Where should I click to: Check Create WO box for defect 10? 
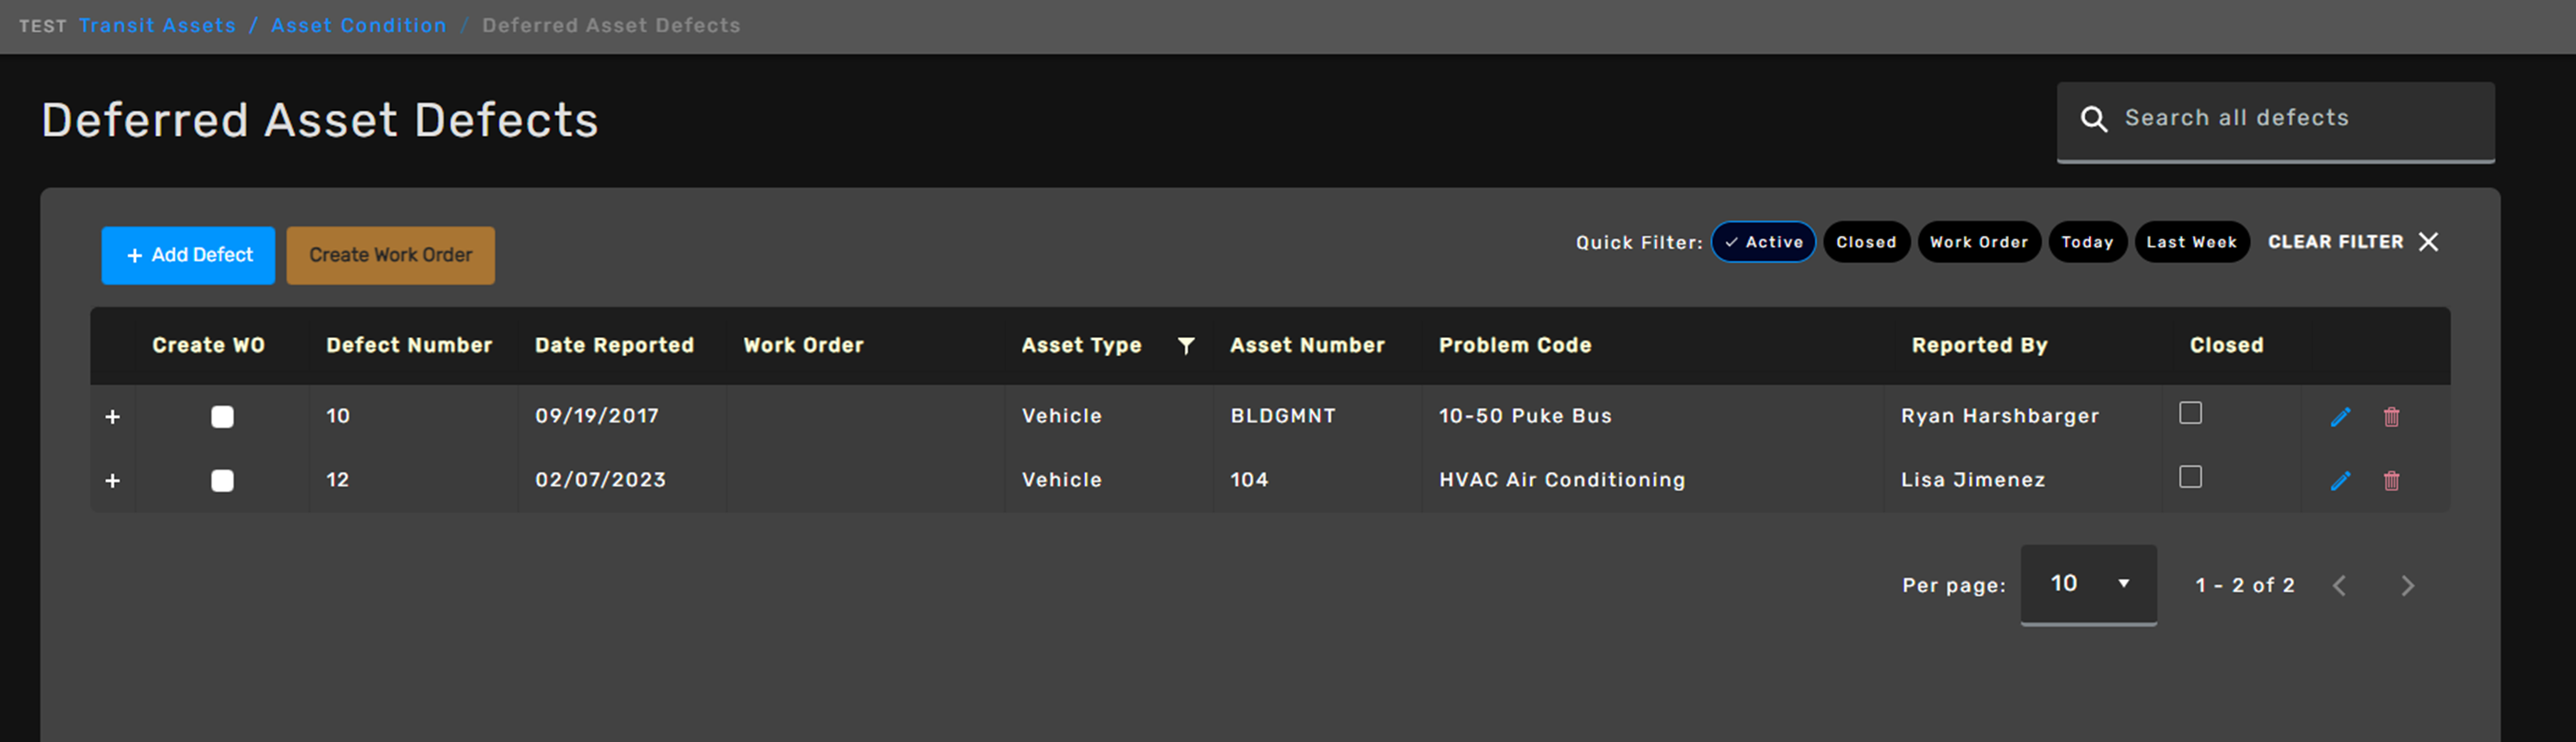[222, 417]
